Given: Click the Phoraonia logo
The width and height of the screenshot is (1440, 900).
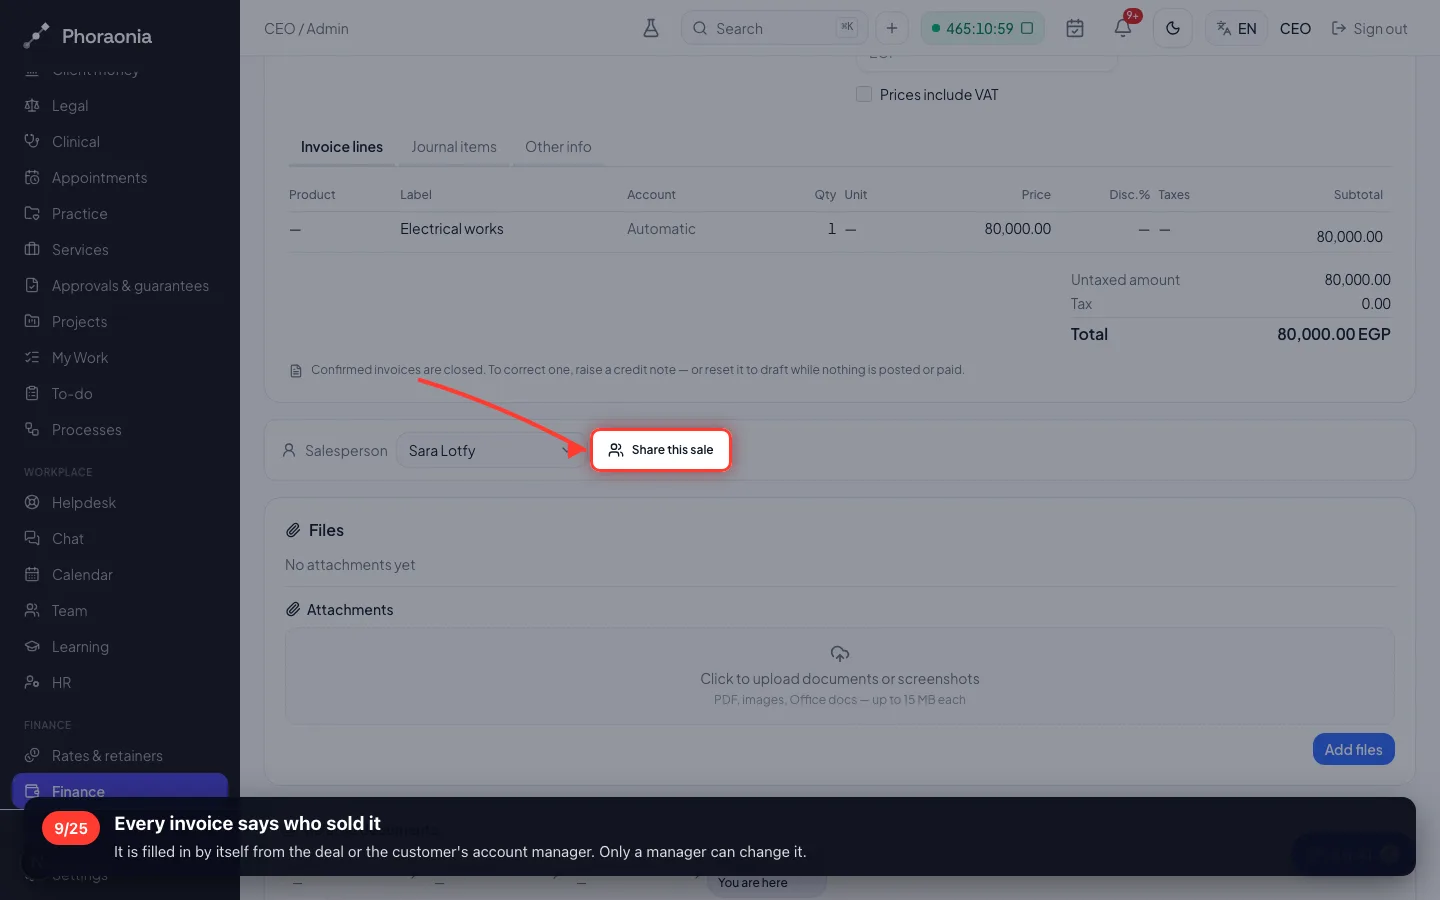Looking at the screenshot, I should point(88,36).
